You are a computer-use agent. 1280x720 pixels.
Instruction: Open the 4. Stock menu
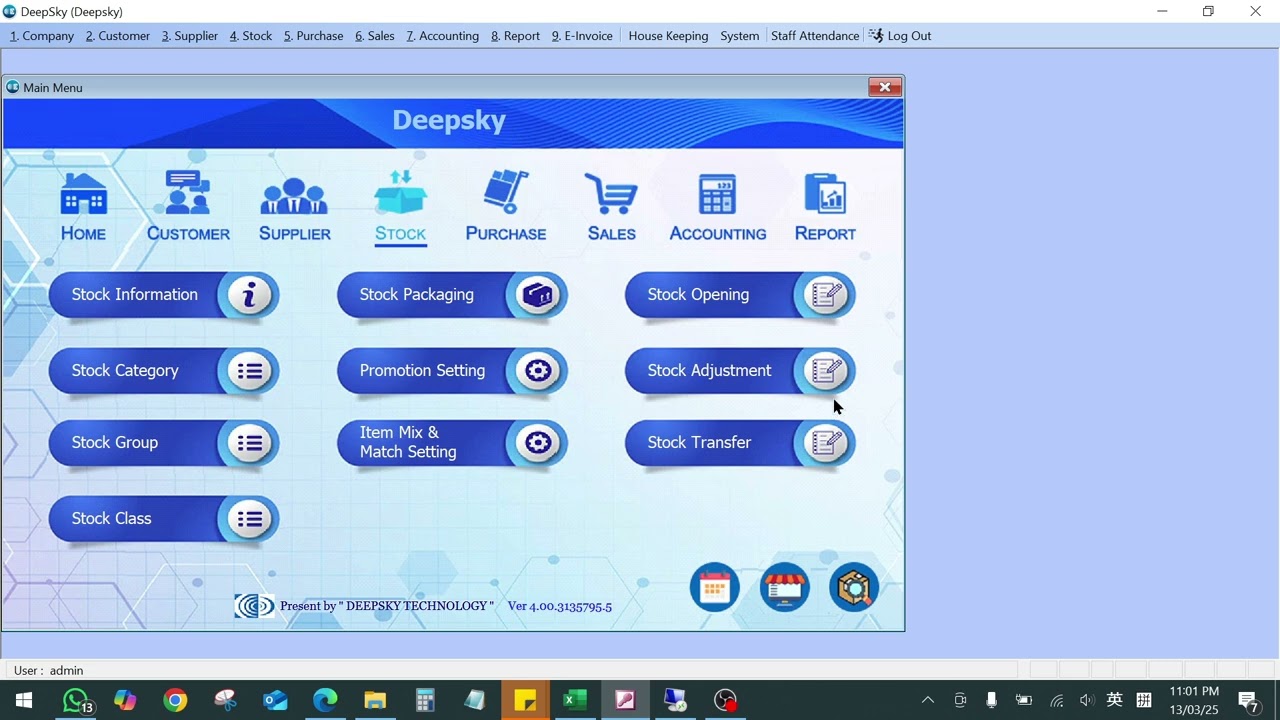coord(251,36)
